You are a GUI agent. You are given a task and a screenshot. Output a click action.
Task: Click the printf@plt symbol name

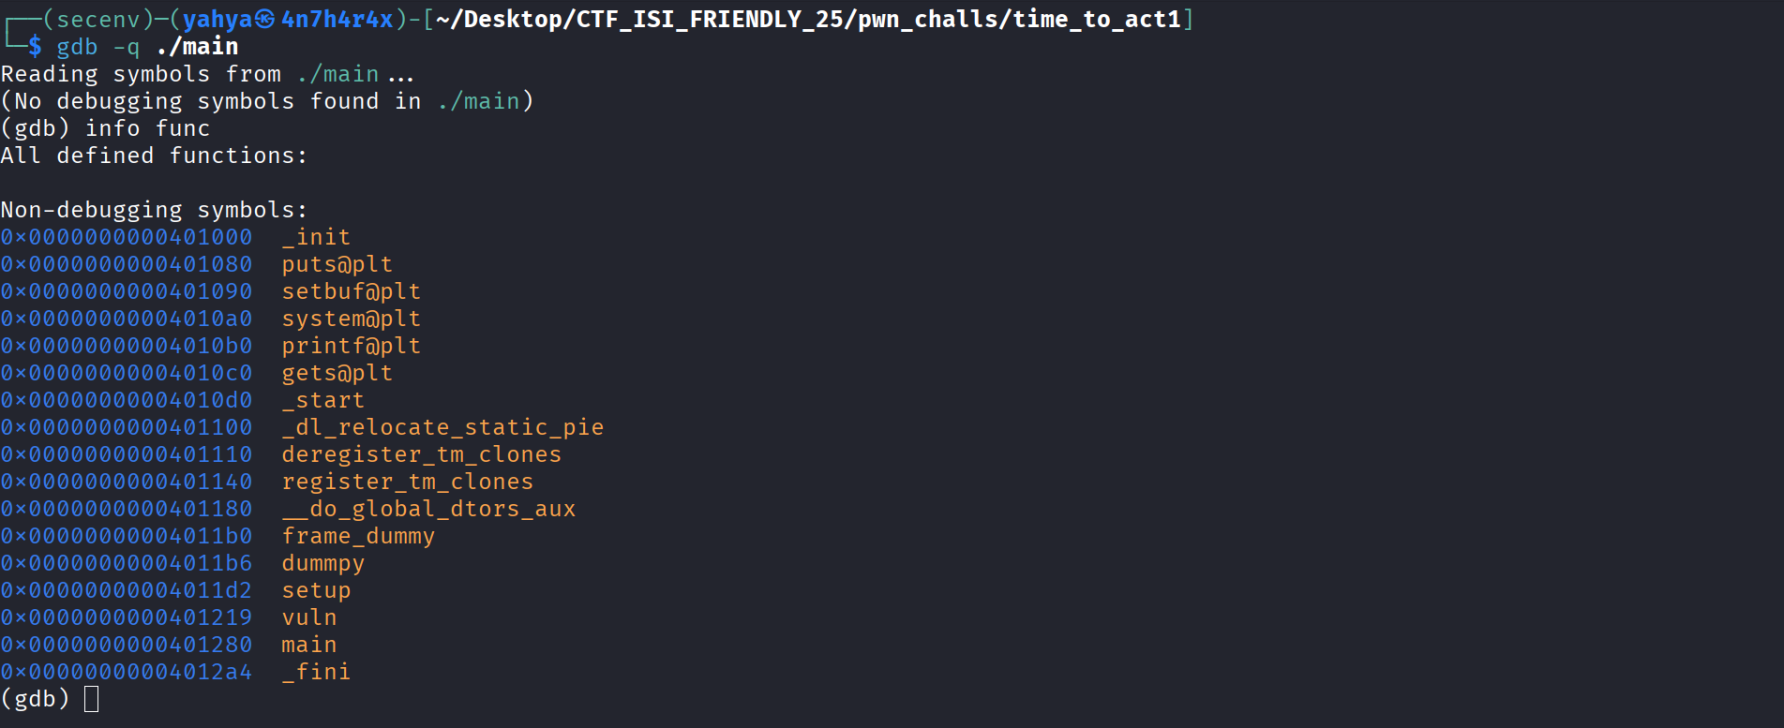tap(351, 346)
